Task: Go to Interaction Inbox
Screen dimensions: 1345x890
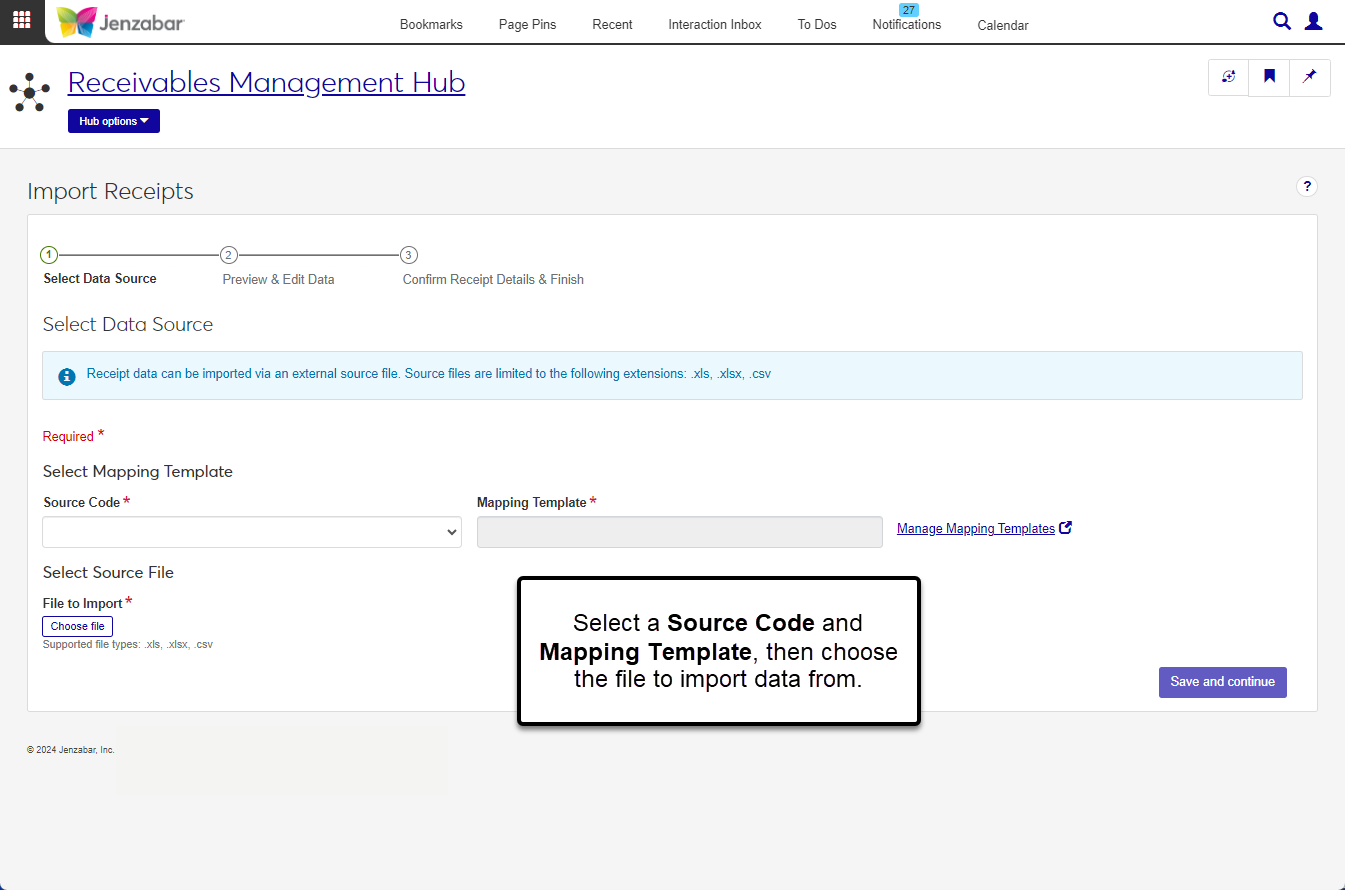Action: (x=715, y=25)
